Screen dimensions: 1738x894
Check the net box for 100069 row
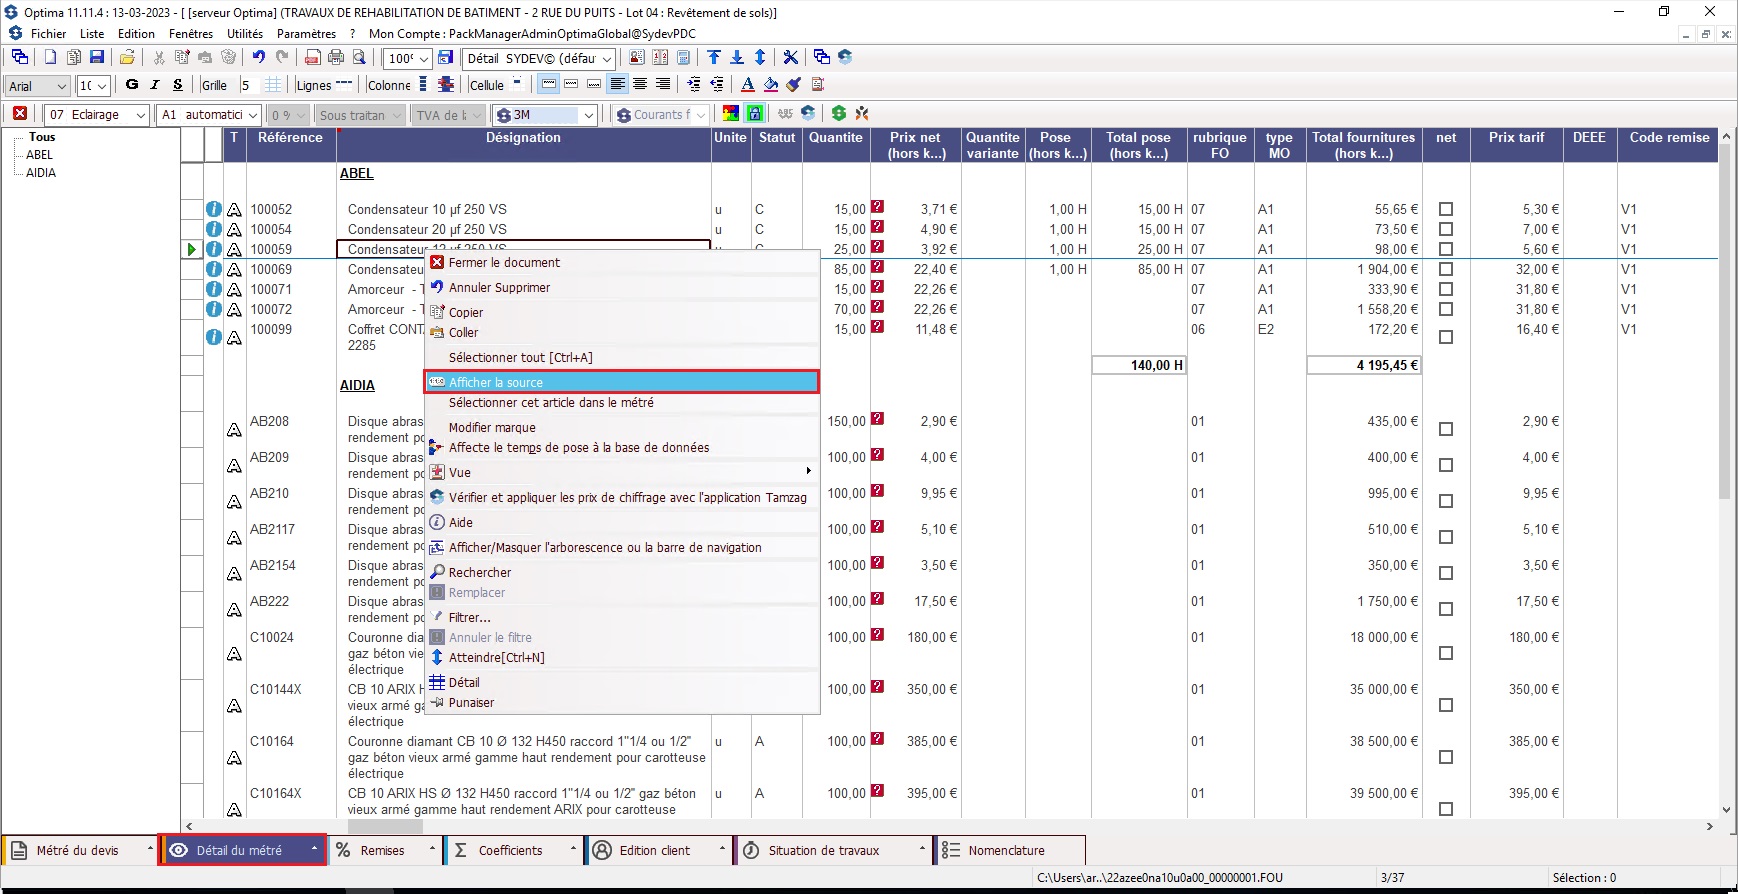(1445, 269)
